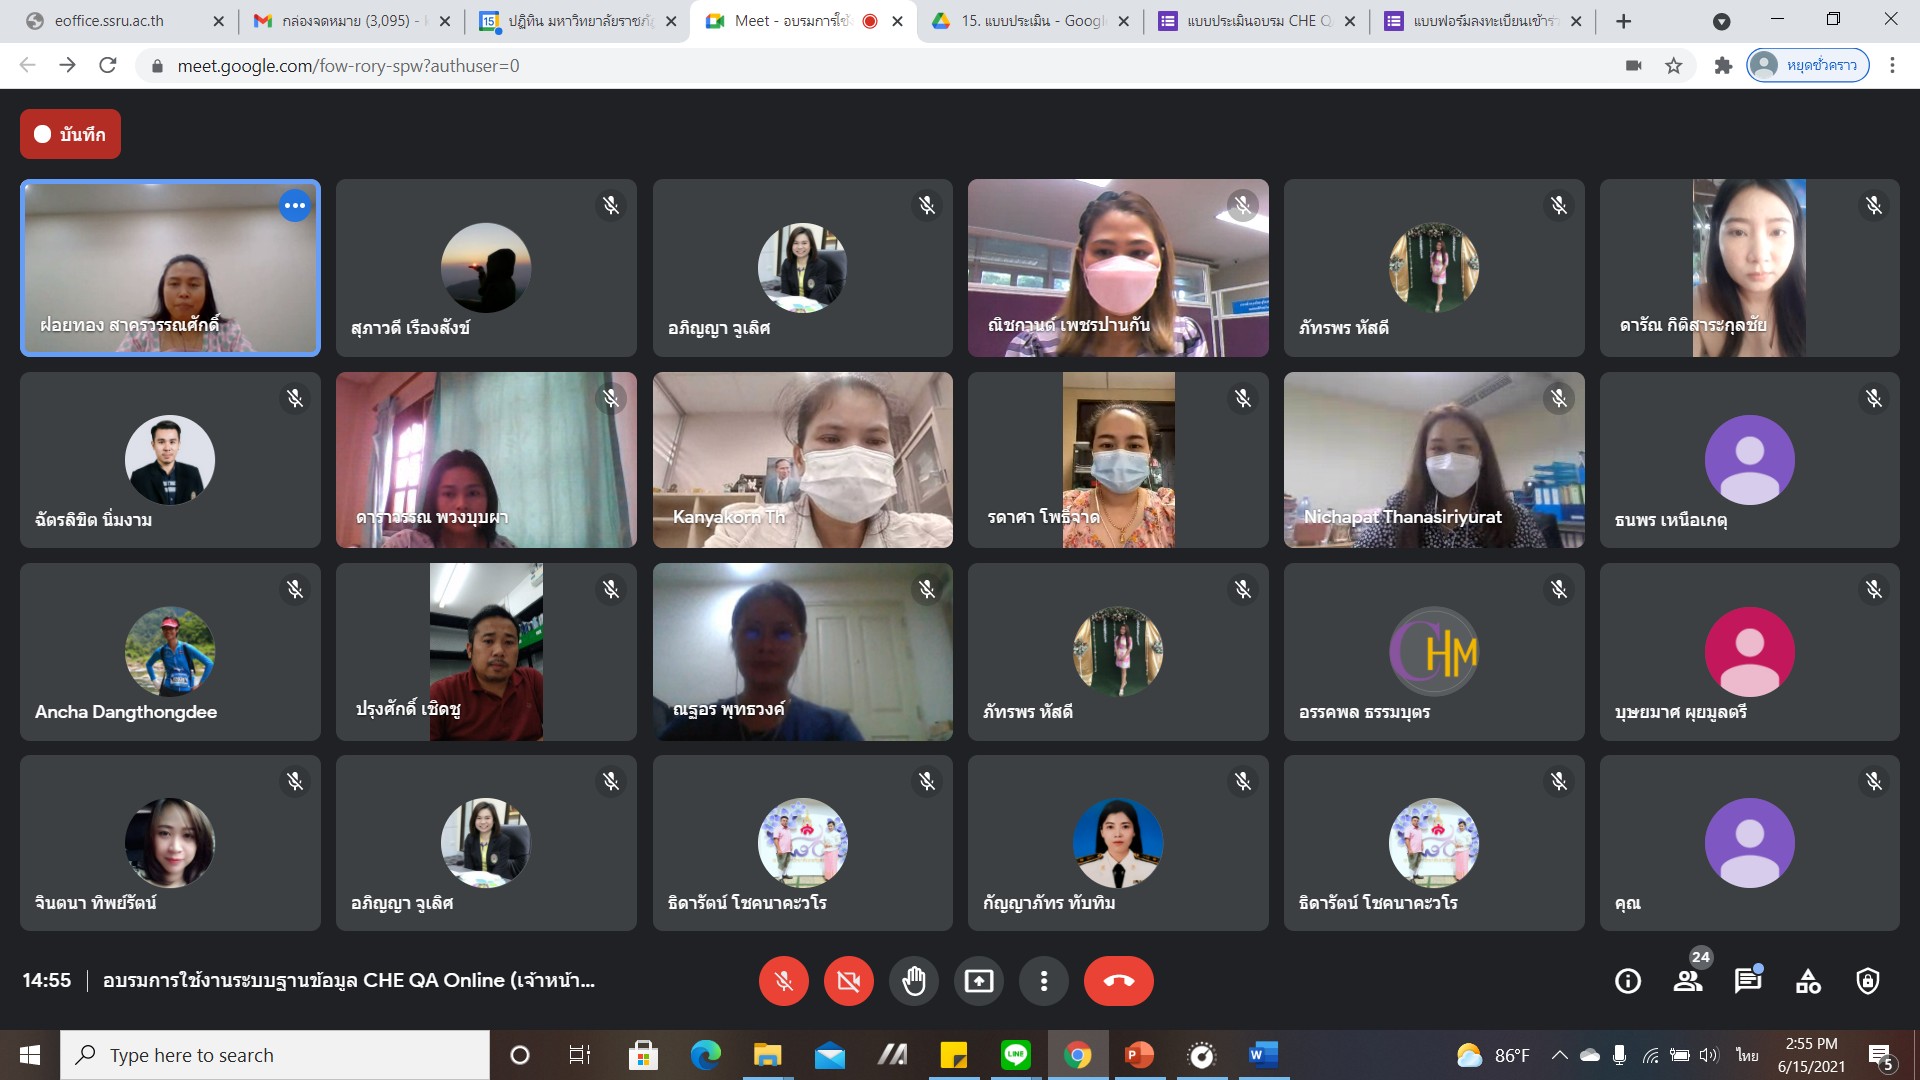Click the red recording indicator button
Image resolution: width=1920 pixels, height=1080 pixels.
point(70,134)
